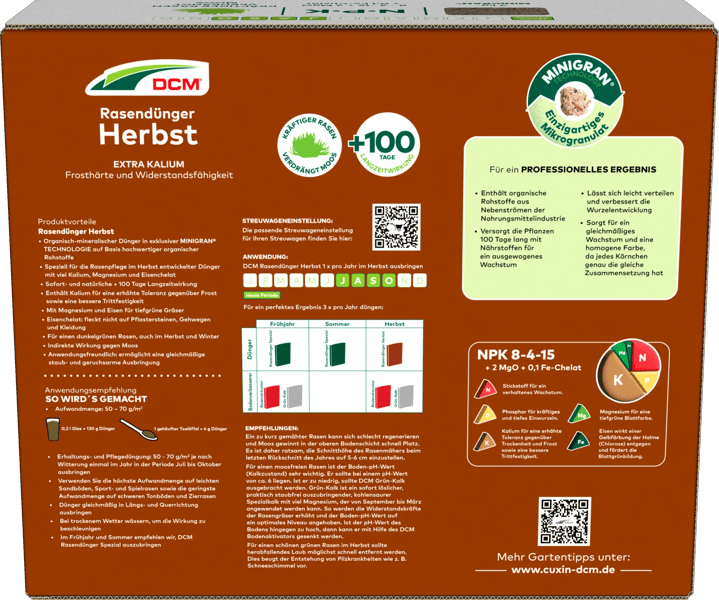
Task: Click the Frühjahr column header
Action: pos(282,324)
